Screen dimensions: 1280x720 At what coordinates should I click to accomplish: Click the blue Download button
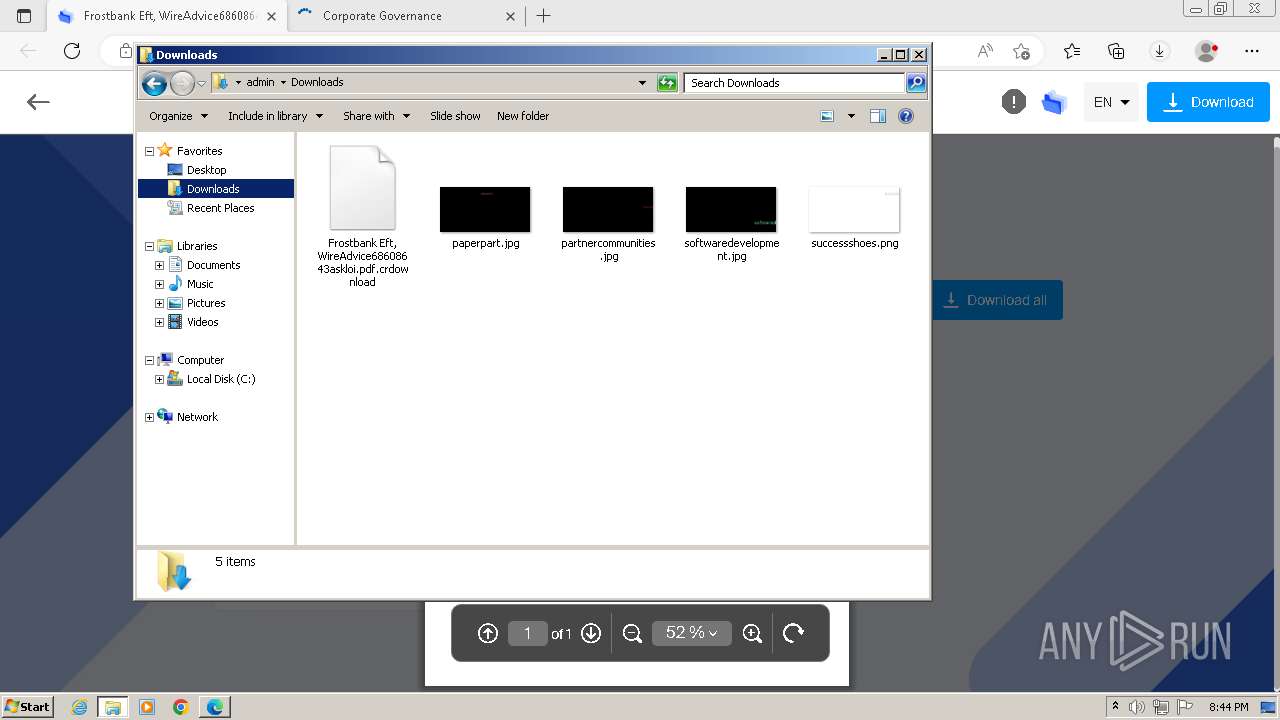coord(1208,102)
